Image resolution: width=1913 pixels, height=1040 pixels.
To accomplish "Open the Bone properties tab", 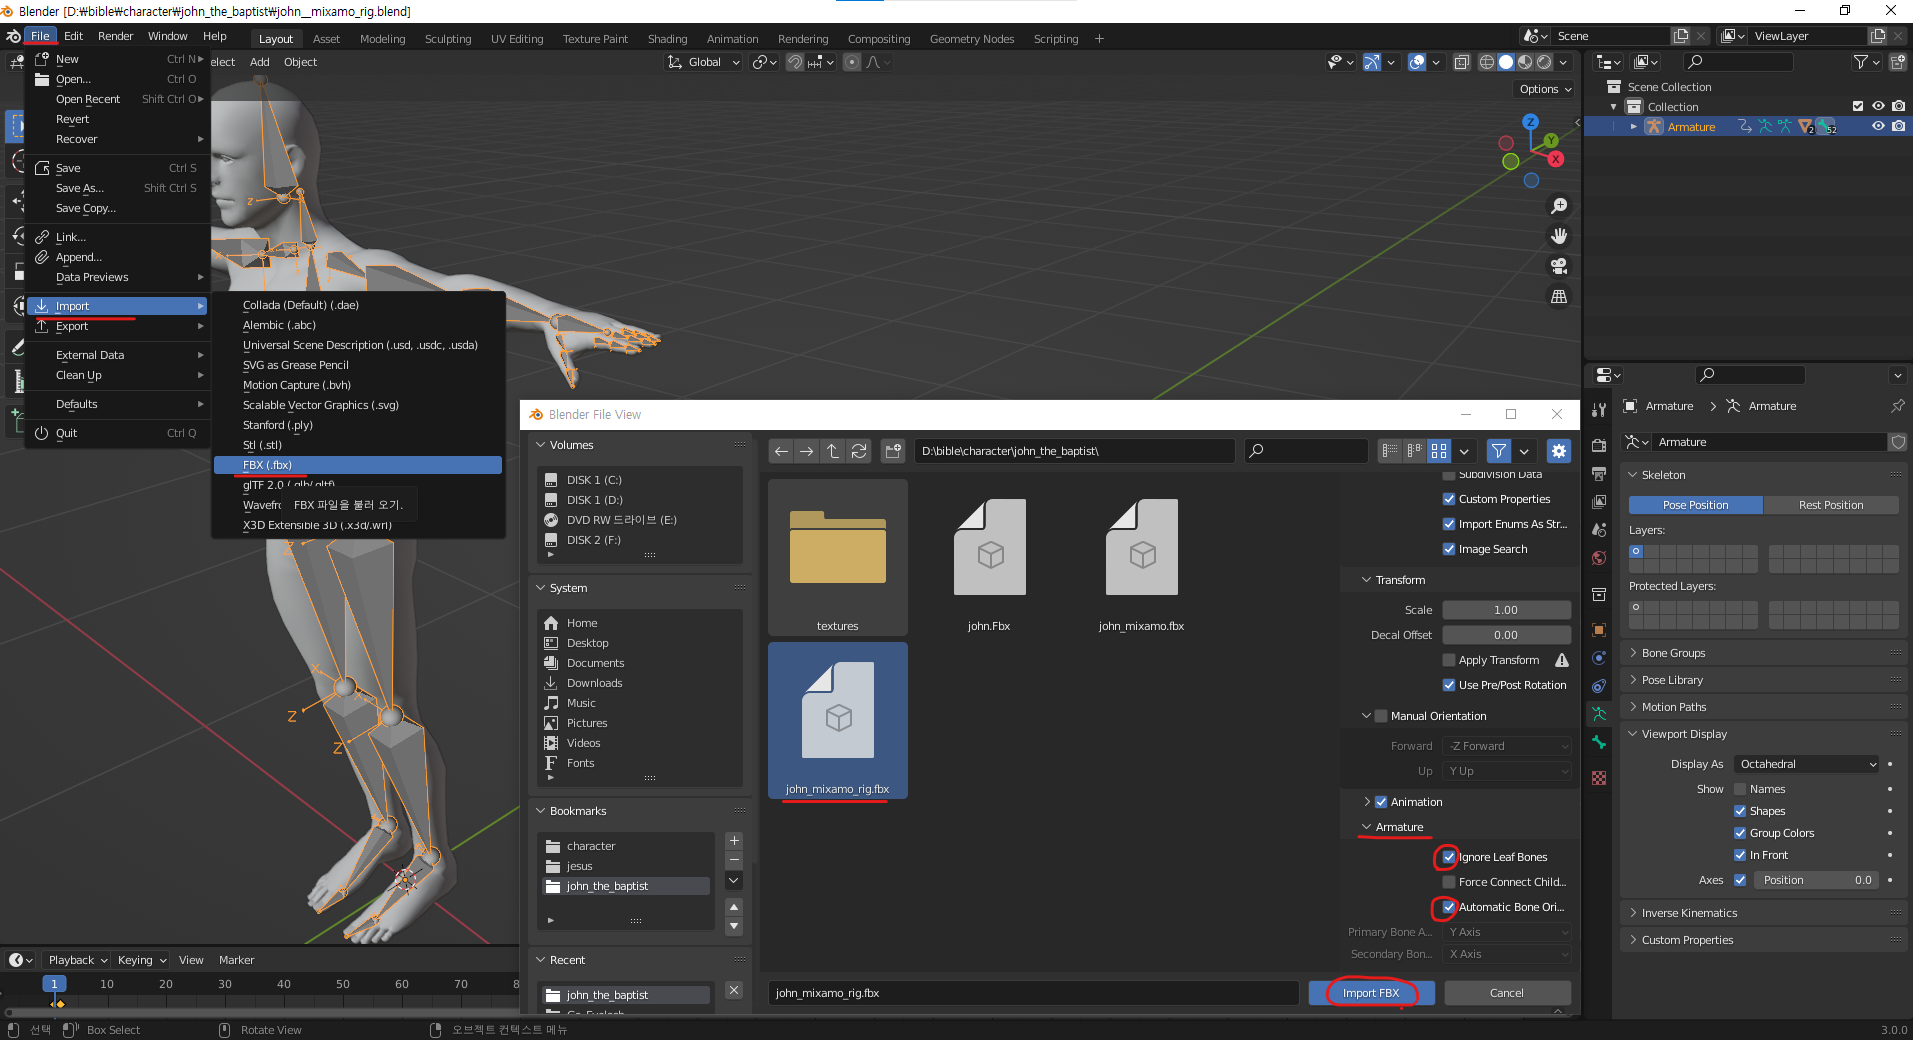I will click(1599, 742).
